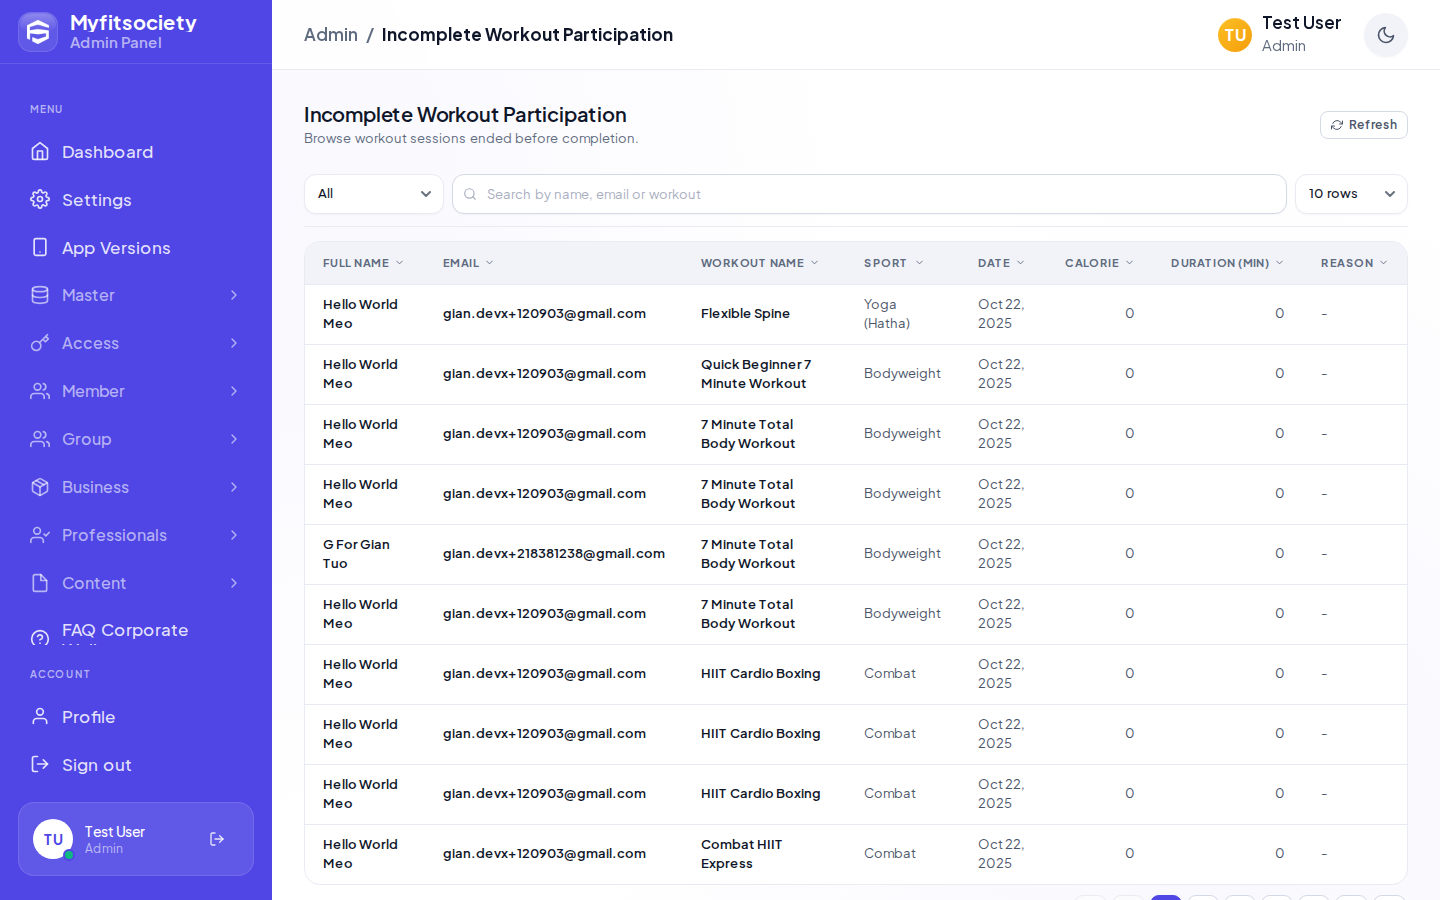
Task: Open the Profile menu item
Action: tap(136, 717)
